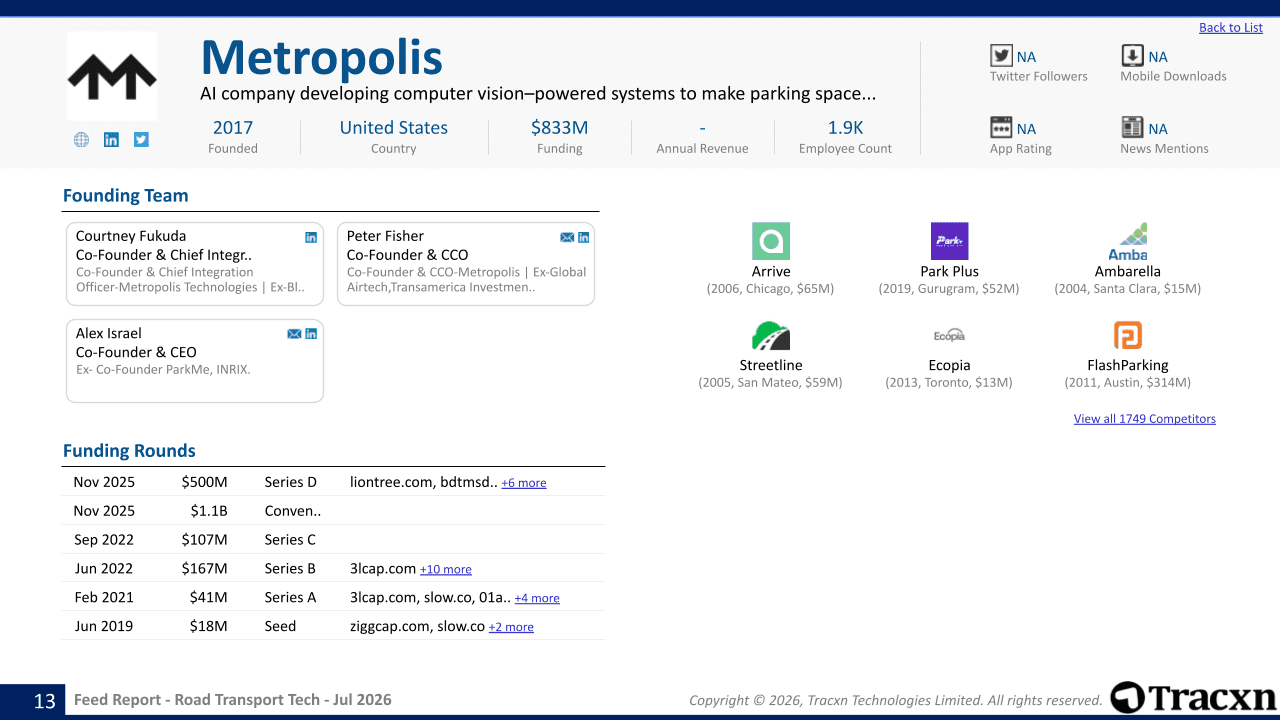This screenshot has height=720, width=1280.
Task: Open Alex Israel's LinkedIn icon
Action: pos(311,334)
